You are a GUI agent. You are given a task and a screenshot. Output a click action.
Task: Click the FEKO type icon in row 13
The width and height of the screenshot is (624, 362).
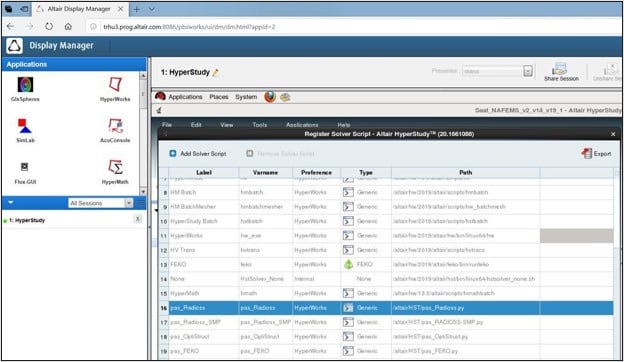(x=348, y=265)
